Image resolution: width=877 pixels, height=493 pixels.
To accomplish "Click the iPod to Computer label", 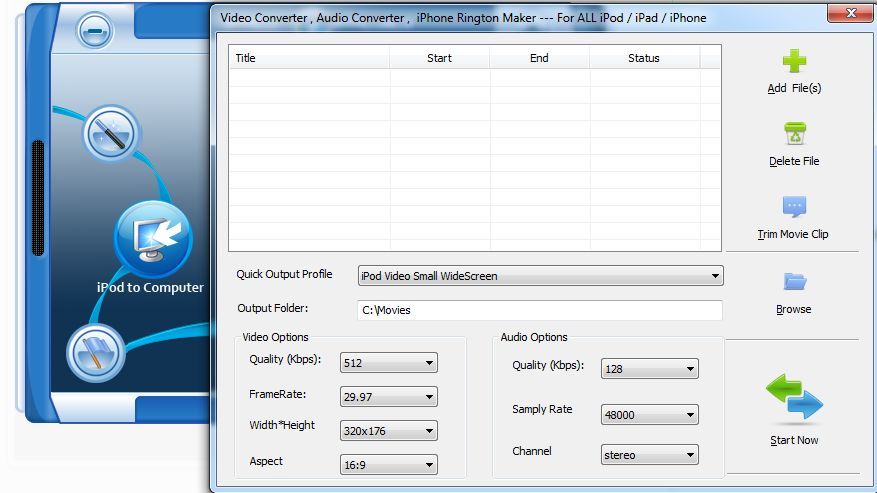I will pyautogui.click(x=150, y=288).
